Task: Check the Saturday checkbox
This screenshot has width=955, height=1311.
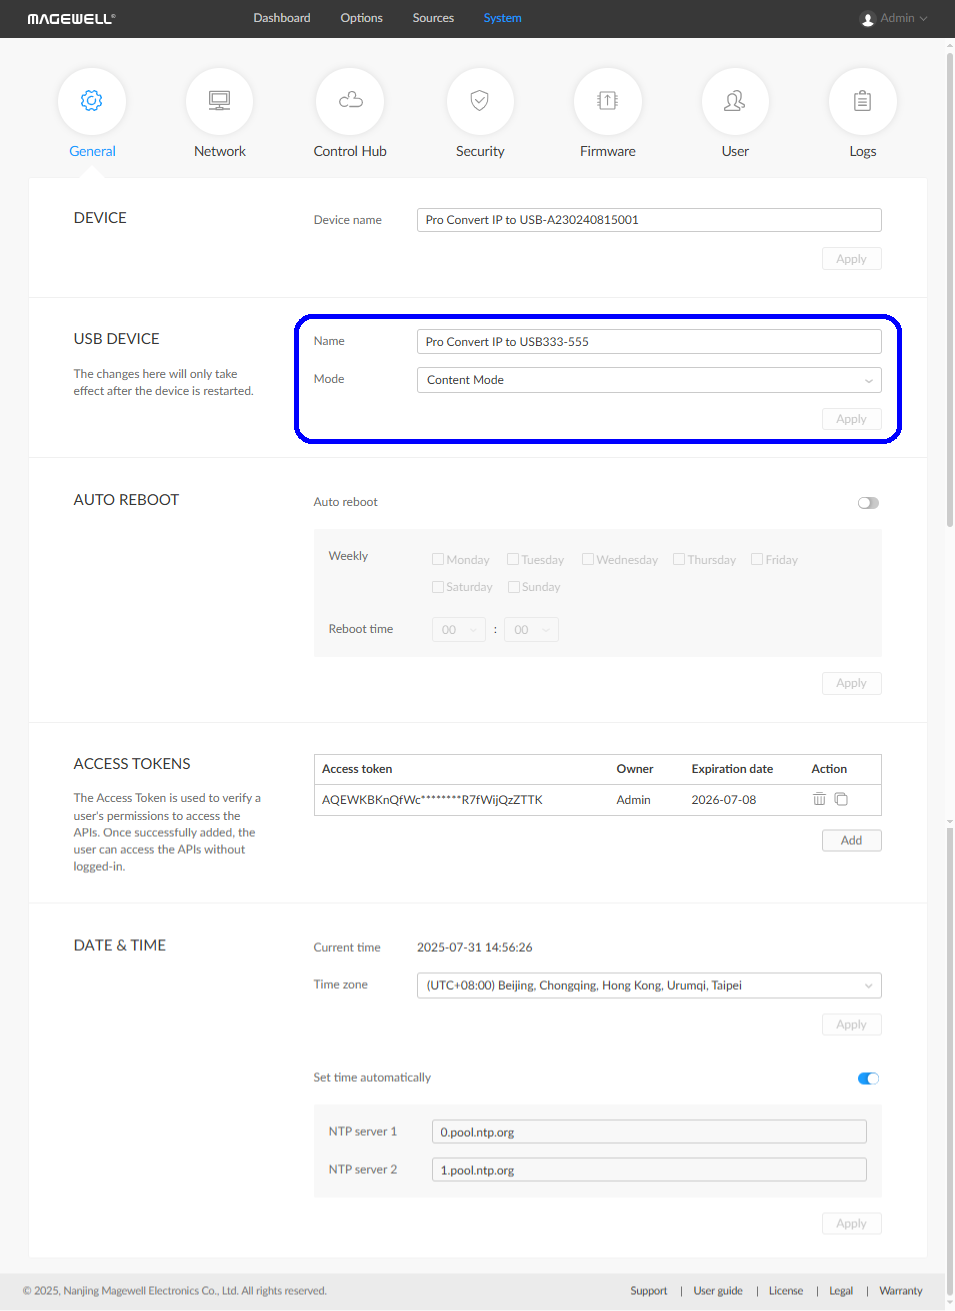Action: tap(438, 587)
